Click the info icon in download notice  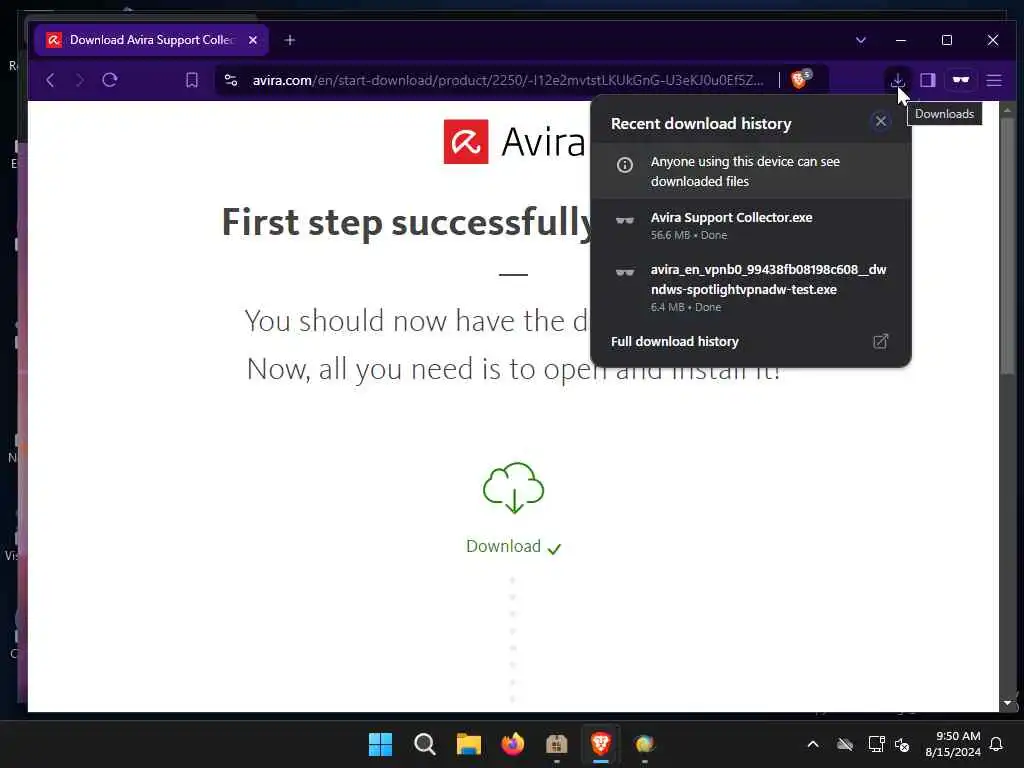point(624,165)
